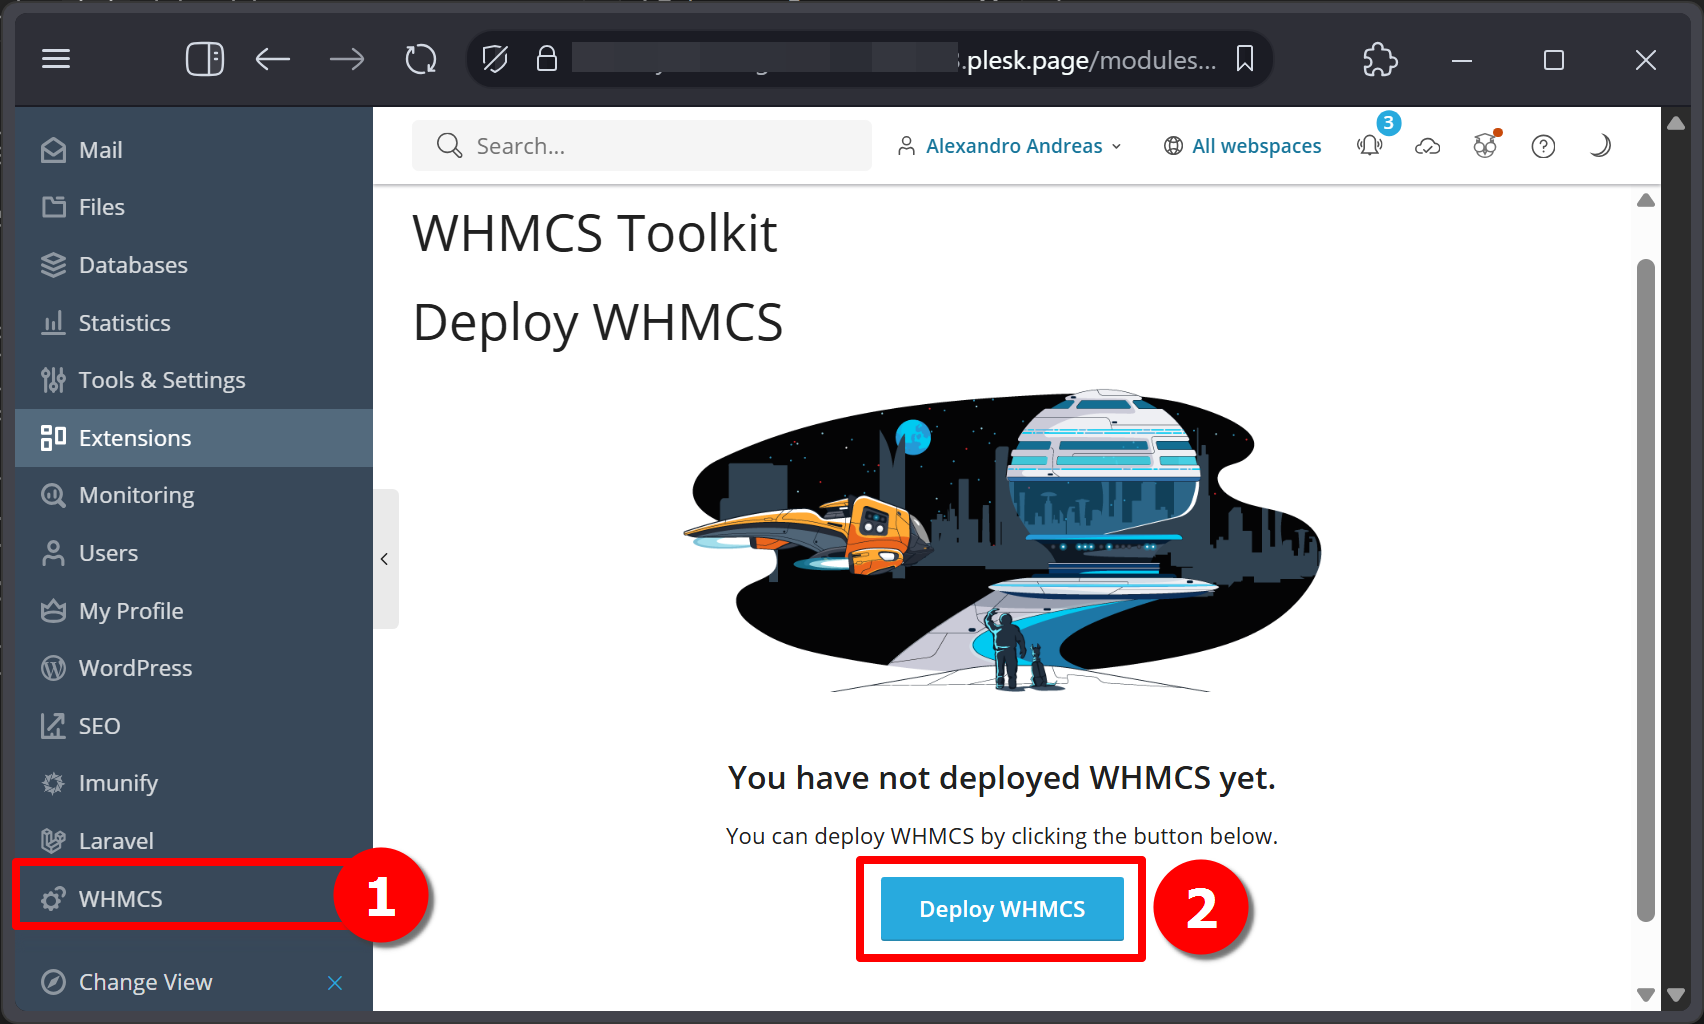Open My Profile in the sidebar
This screenshot has height=1024, width=1704.
coord(194,611)
